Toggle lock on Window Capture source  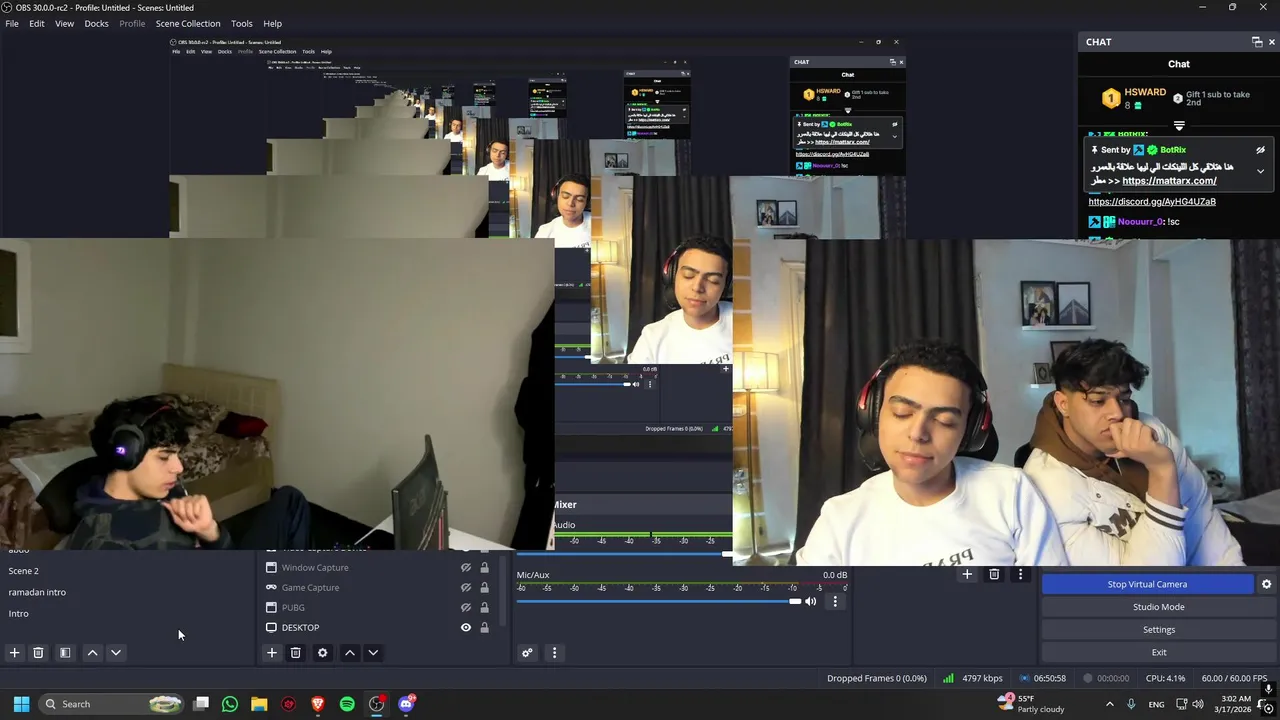click(x=484, y=567)
